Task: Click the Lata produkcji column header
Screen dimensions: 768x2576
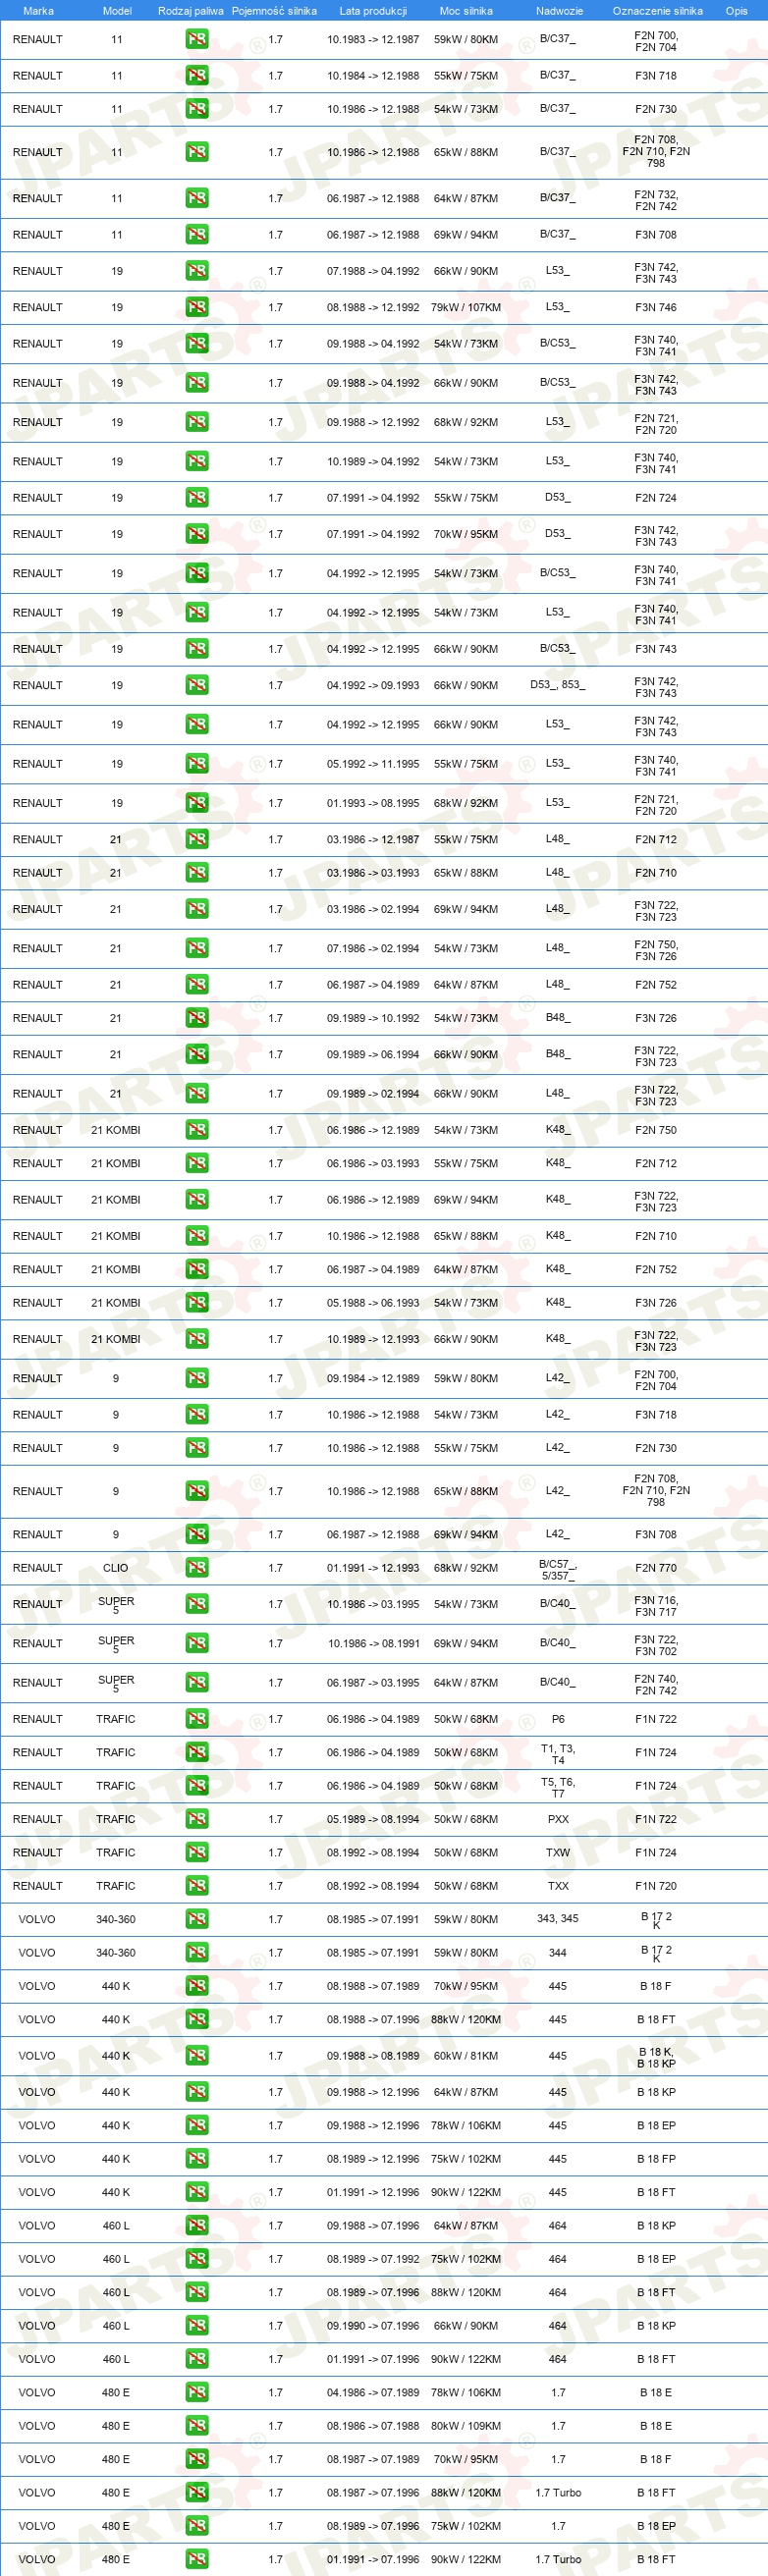Action: point(373,11)
